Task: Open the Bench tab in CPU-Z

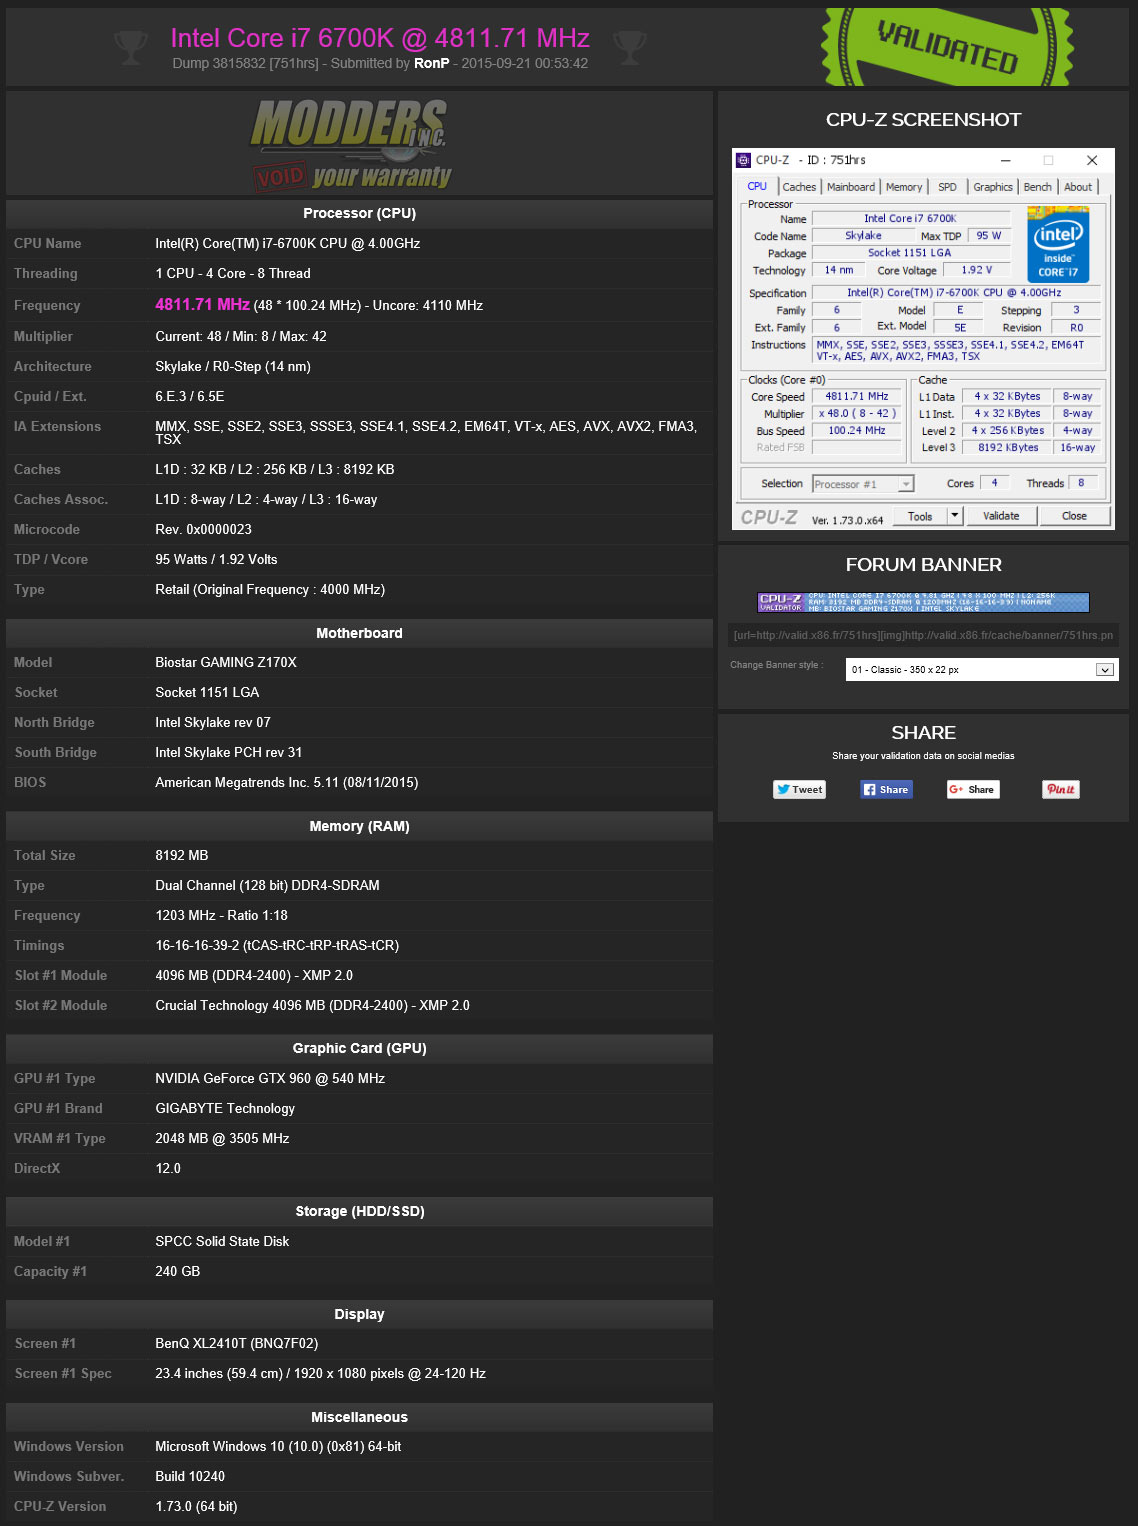Action: pos(1038,187)
